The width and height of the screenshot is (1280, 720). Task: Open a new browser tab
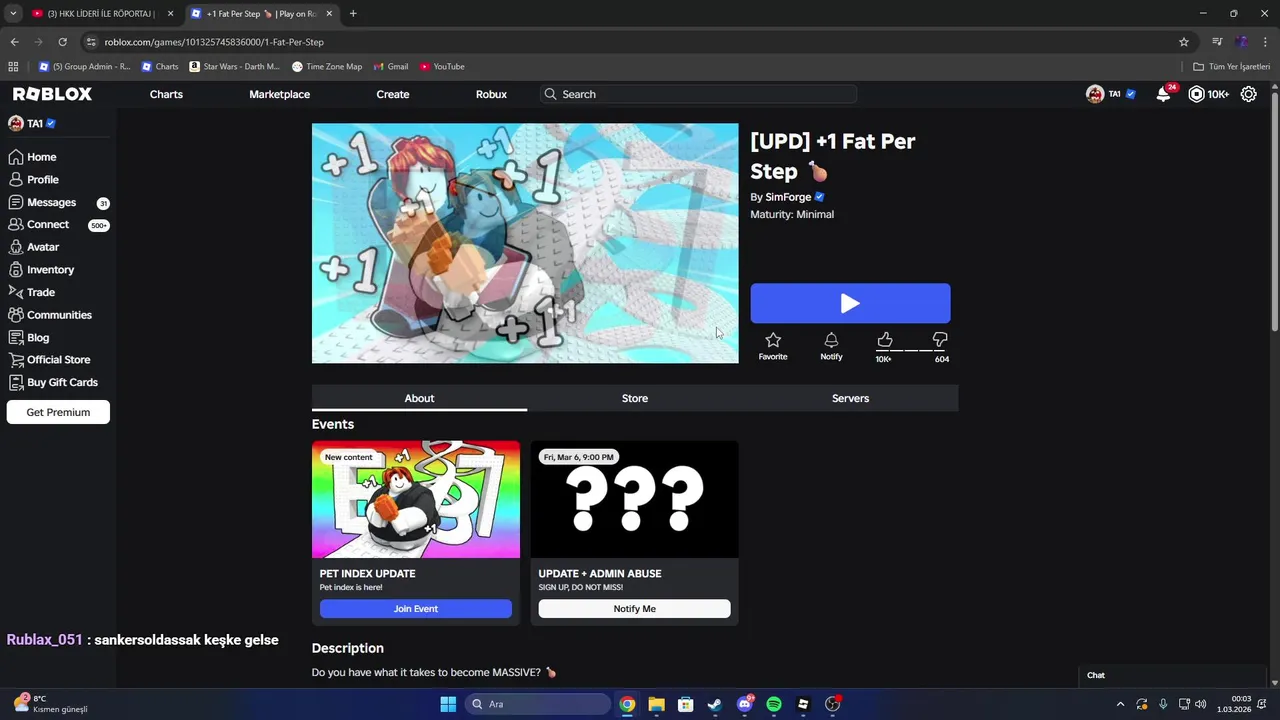(x=353, y=14)
